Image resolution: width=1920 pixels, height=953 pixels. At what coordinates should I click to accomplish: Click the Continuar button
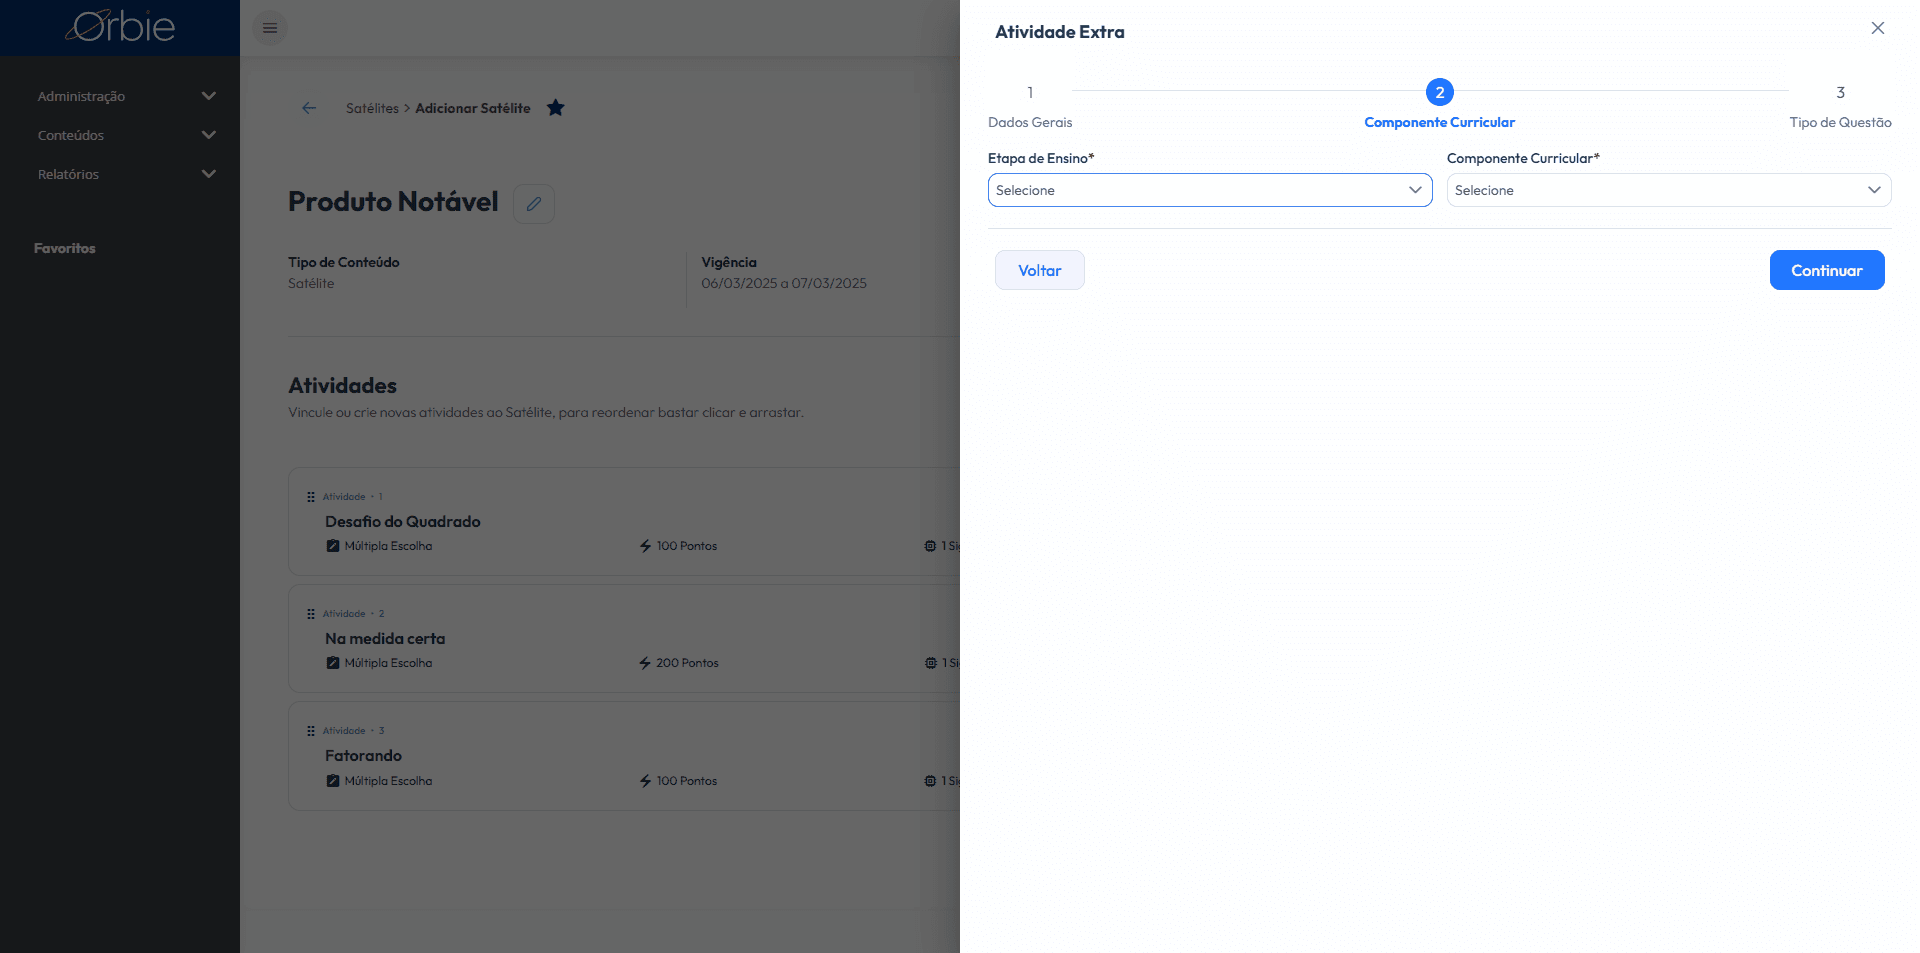pos(1827,270)
